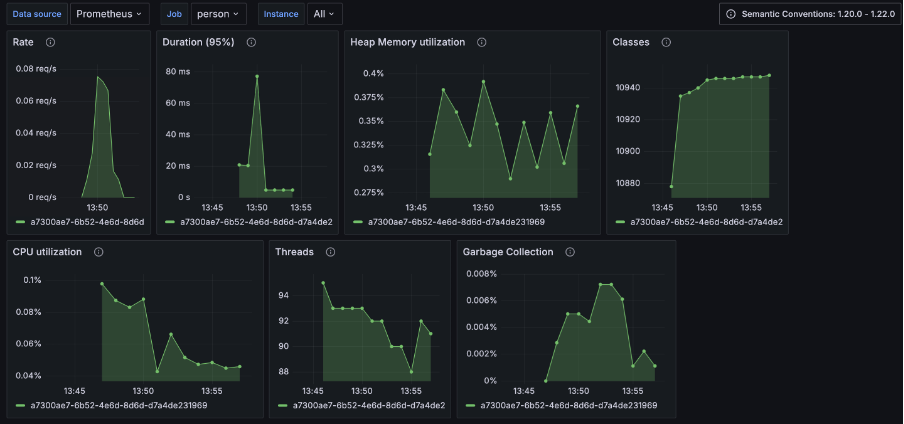Viewport: 904px width, 424px height.
Task: Open the Heap Memory utilization panel title
Action: (407, 42)
